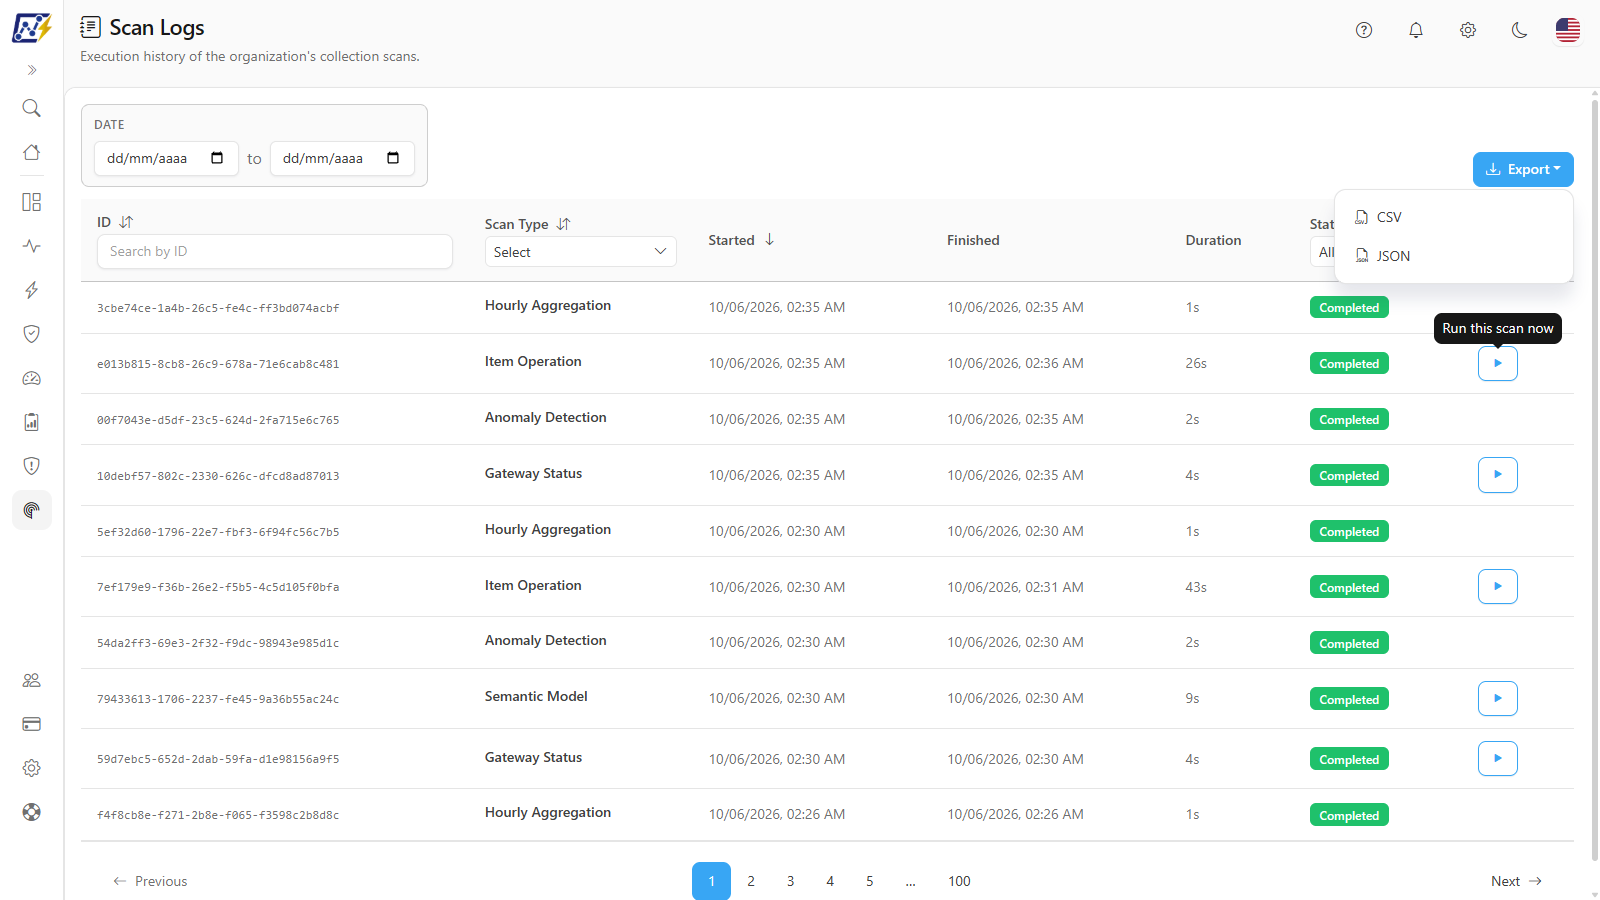This screenshot has height=900, width=1600.
Task: Open the search icon in the sidebar
Action: (32, 108)
